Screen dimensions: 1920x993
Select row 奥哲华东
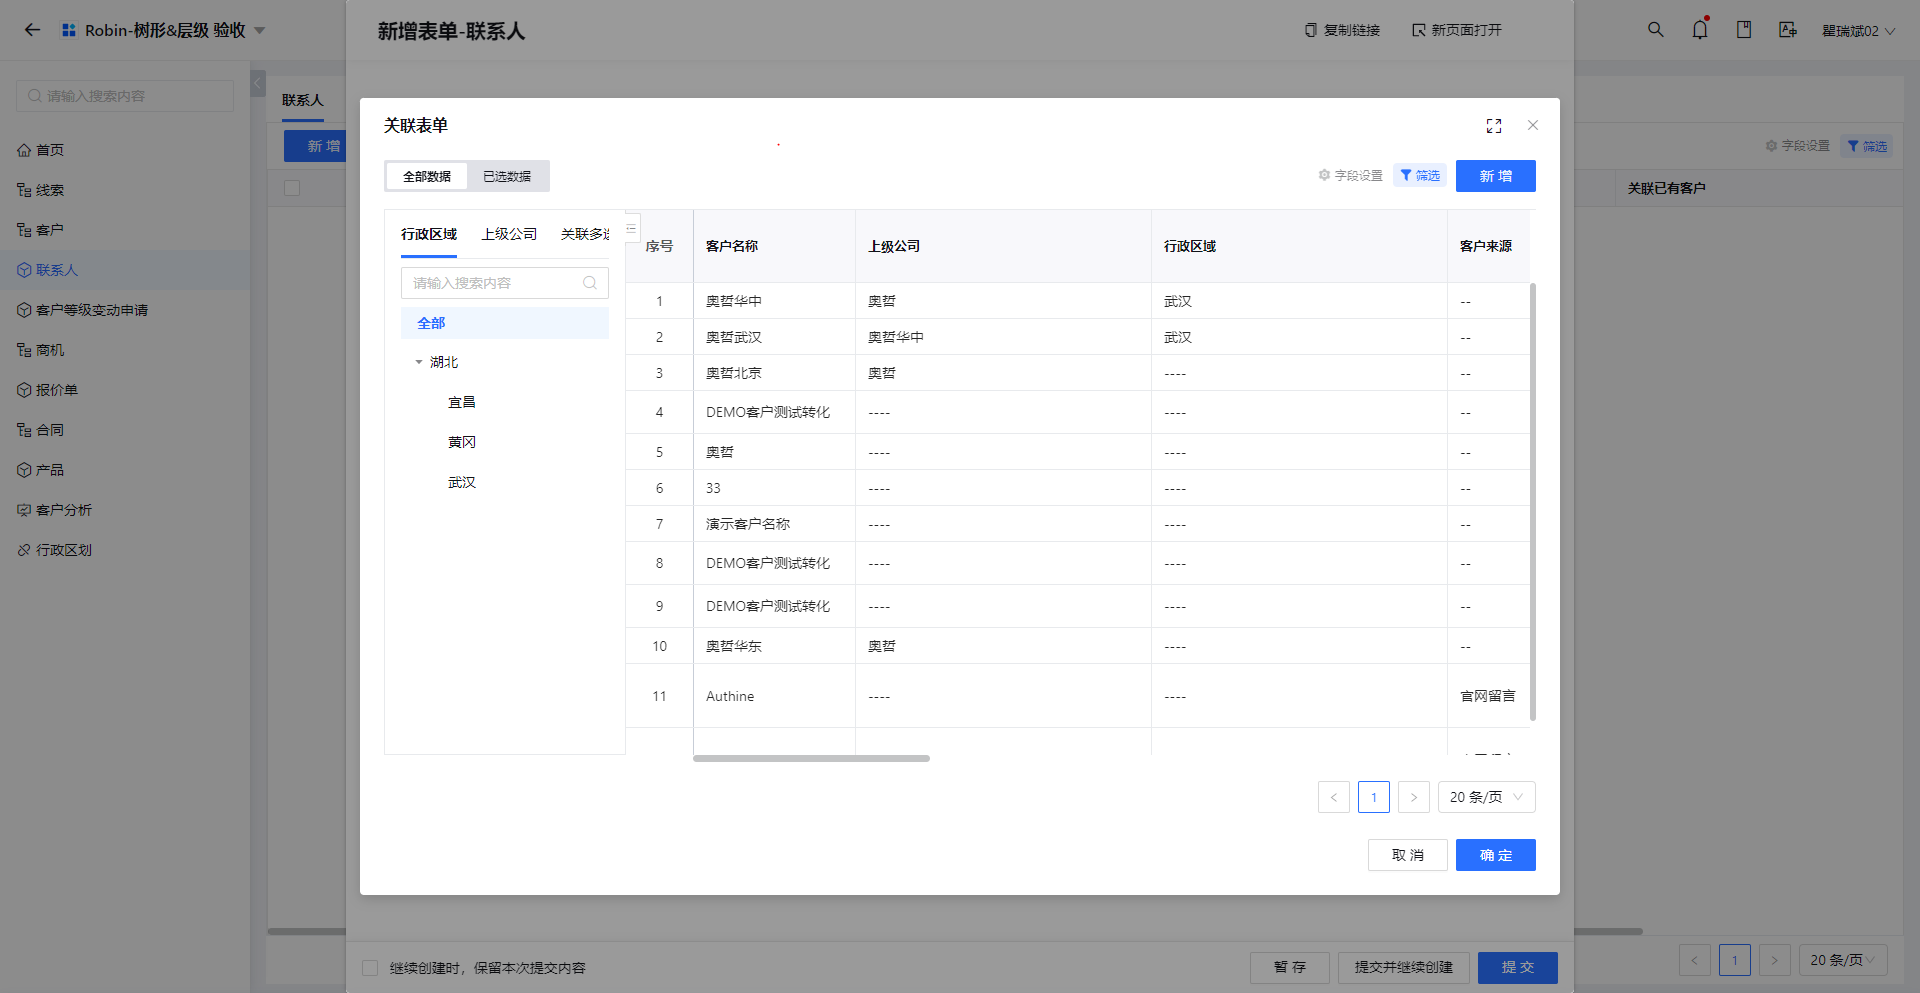[x=1078, y=646]
